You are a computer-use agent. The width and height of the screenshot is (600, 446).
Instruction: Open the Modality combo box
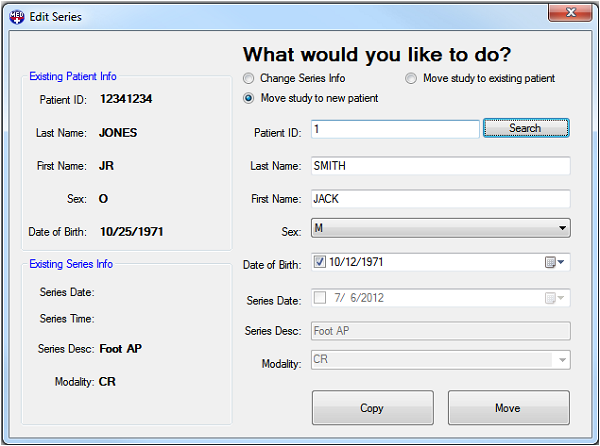point(562,360)
